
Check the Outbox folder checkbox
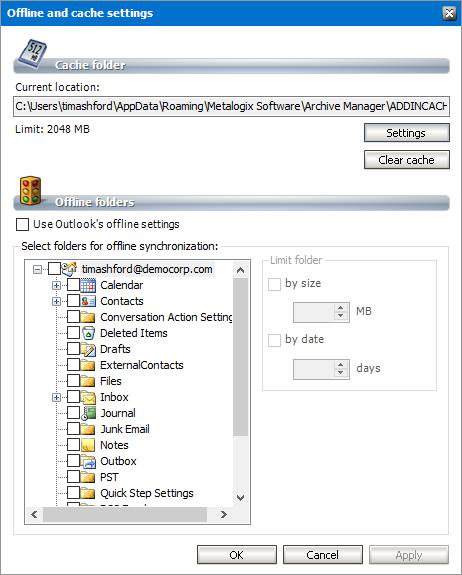(73, 461)
